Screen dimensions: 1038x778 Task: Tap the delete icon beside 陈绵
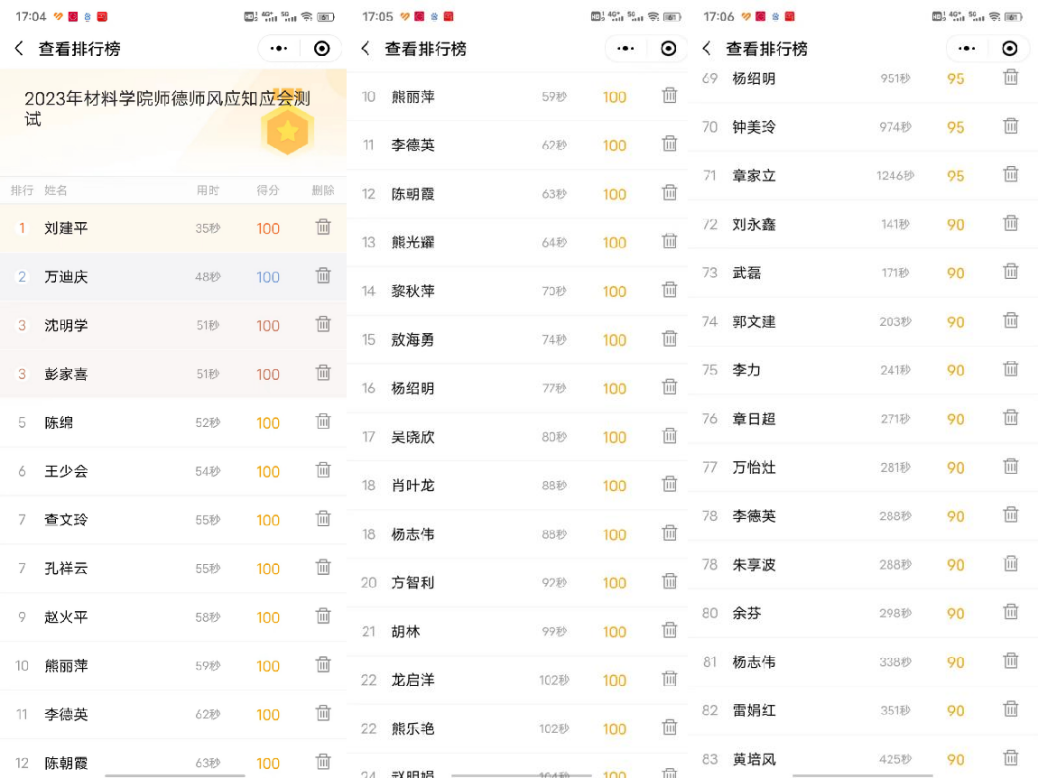click(323, 421)
